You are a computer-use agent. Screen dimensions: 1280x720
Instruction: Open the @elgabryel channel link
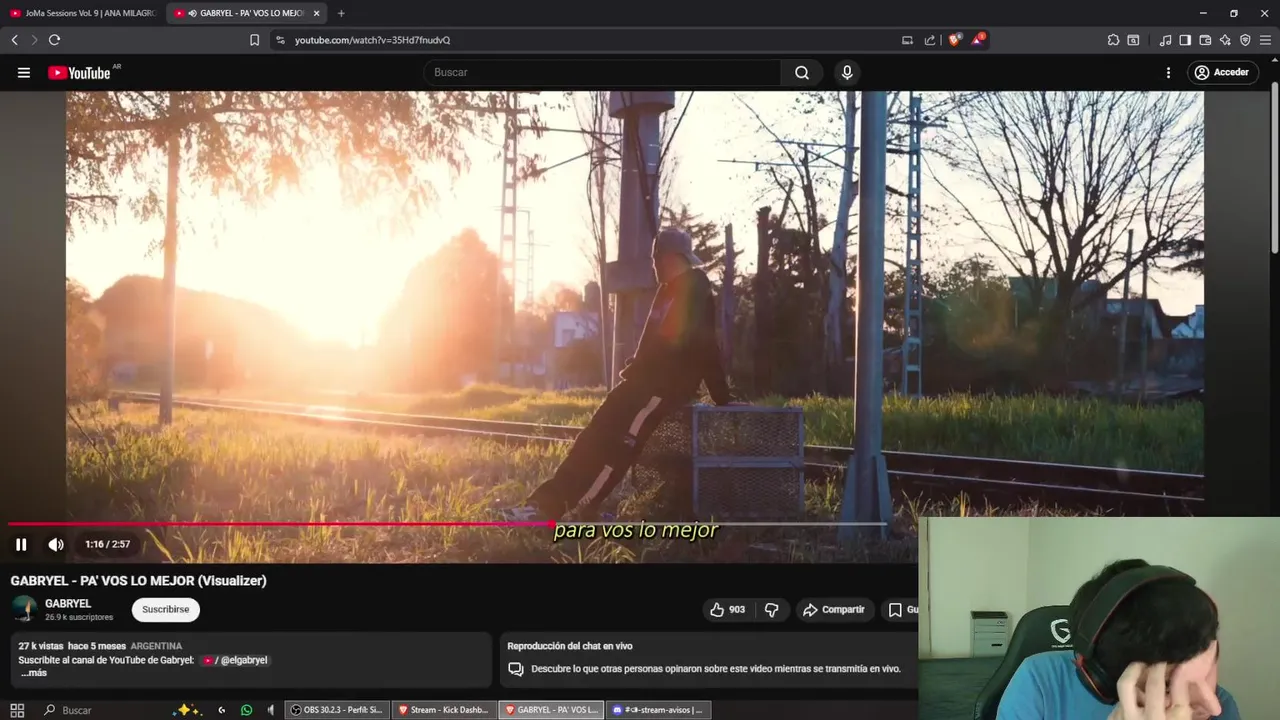click(235, 660)
